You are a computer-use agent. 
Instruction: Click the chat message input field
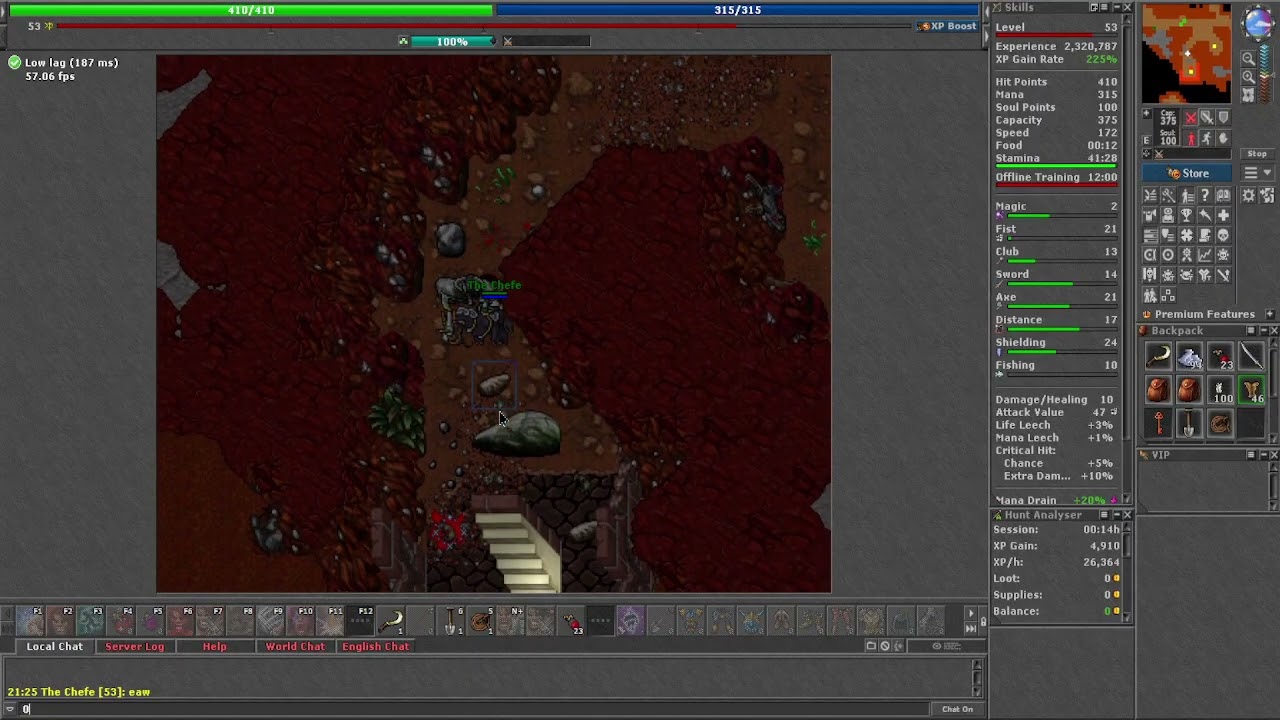(x=475, y=709)
